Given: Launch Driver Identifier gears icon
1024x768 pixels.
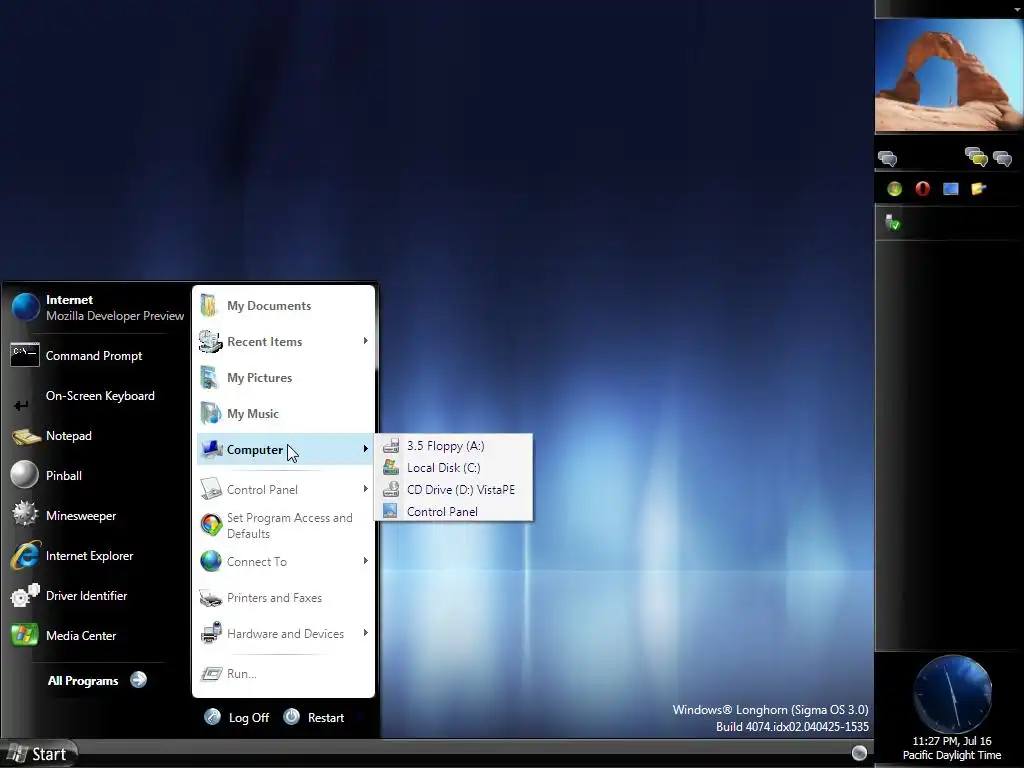Looking at the screenshot, I should (25, 595).
